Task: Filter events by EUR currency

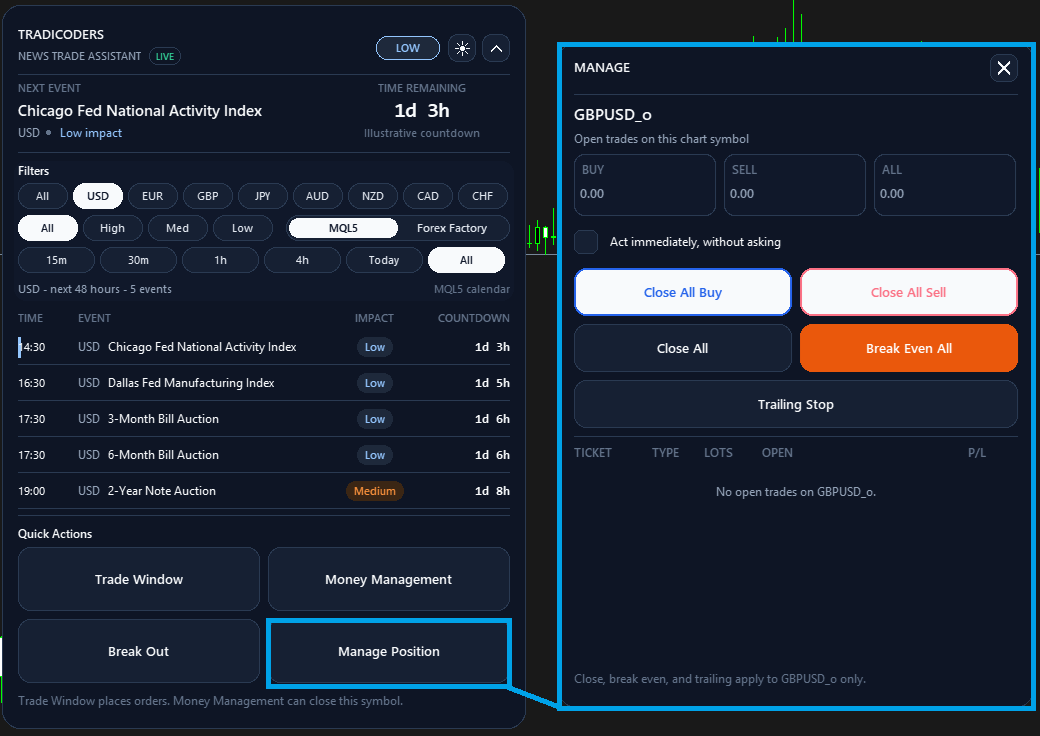Action: tap(153, 196)
